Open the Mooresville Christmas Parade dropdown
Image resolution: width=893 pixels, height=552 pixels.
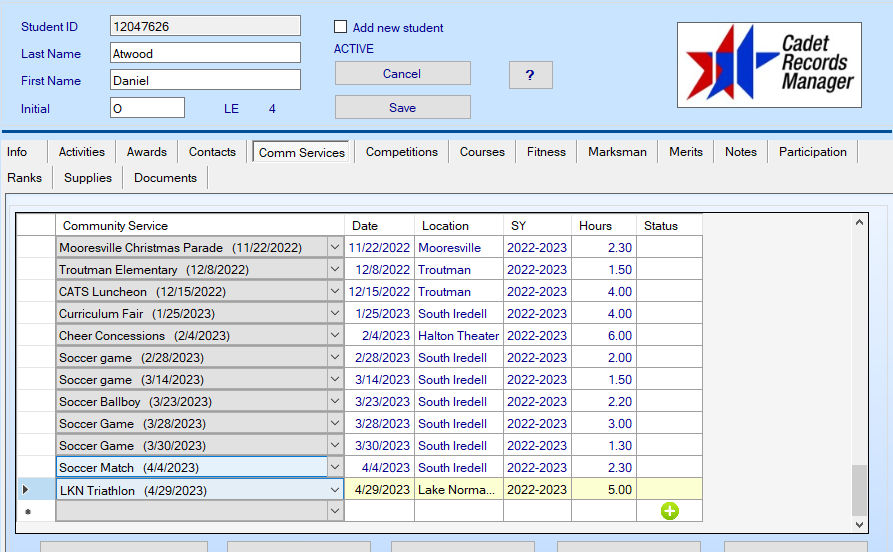334,248
